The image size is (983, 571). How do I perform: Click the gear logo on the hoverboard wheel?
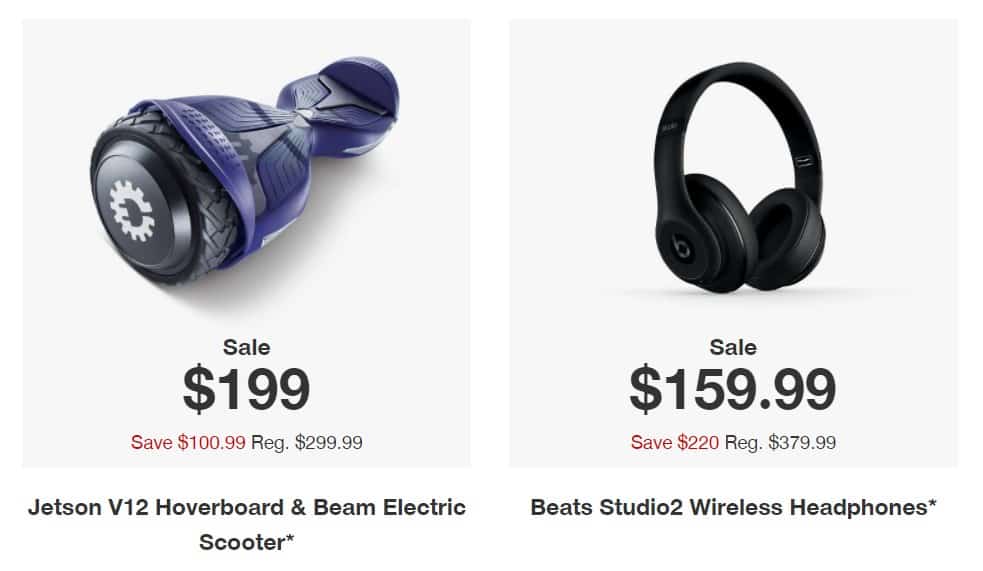pos(131,211)
